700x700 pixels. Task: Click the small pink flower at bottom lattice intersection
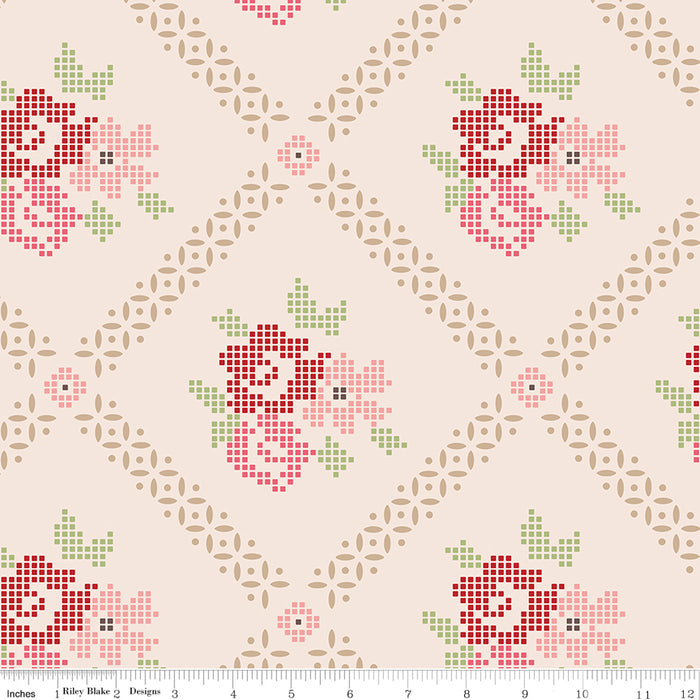298,622
